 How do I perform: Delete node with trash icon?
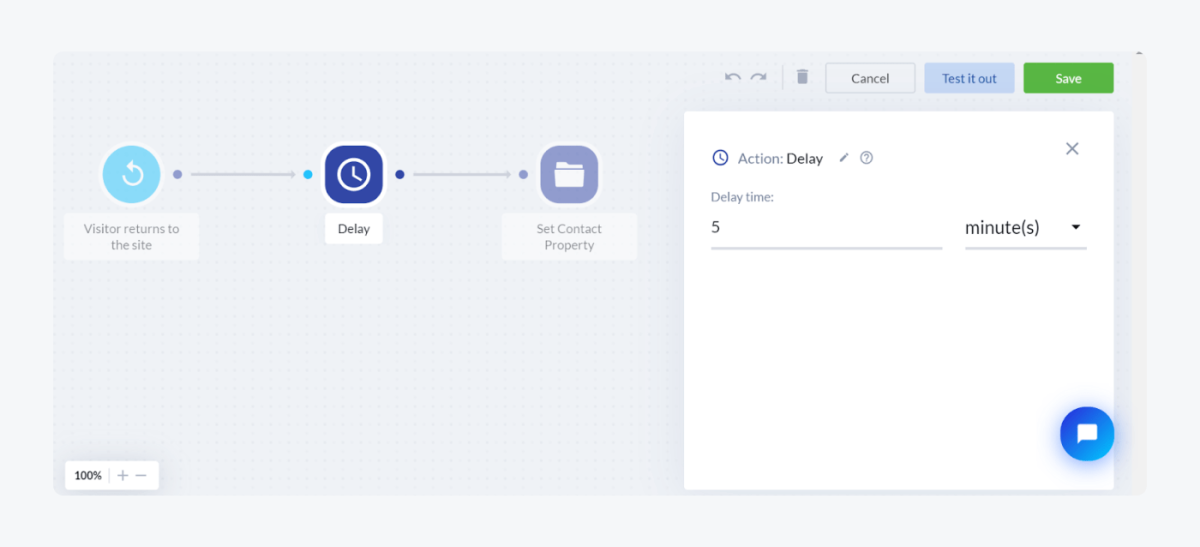802,77
